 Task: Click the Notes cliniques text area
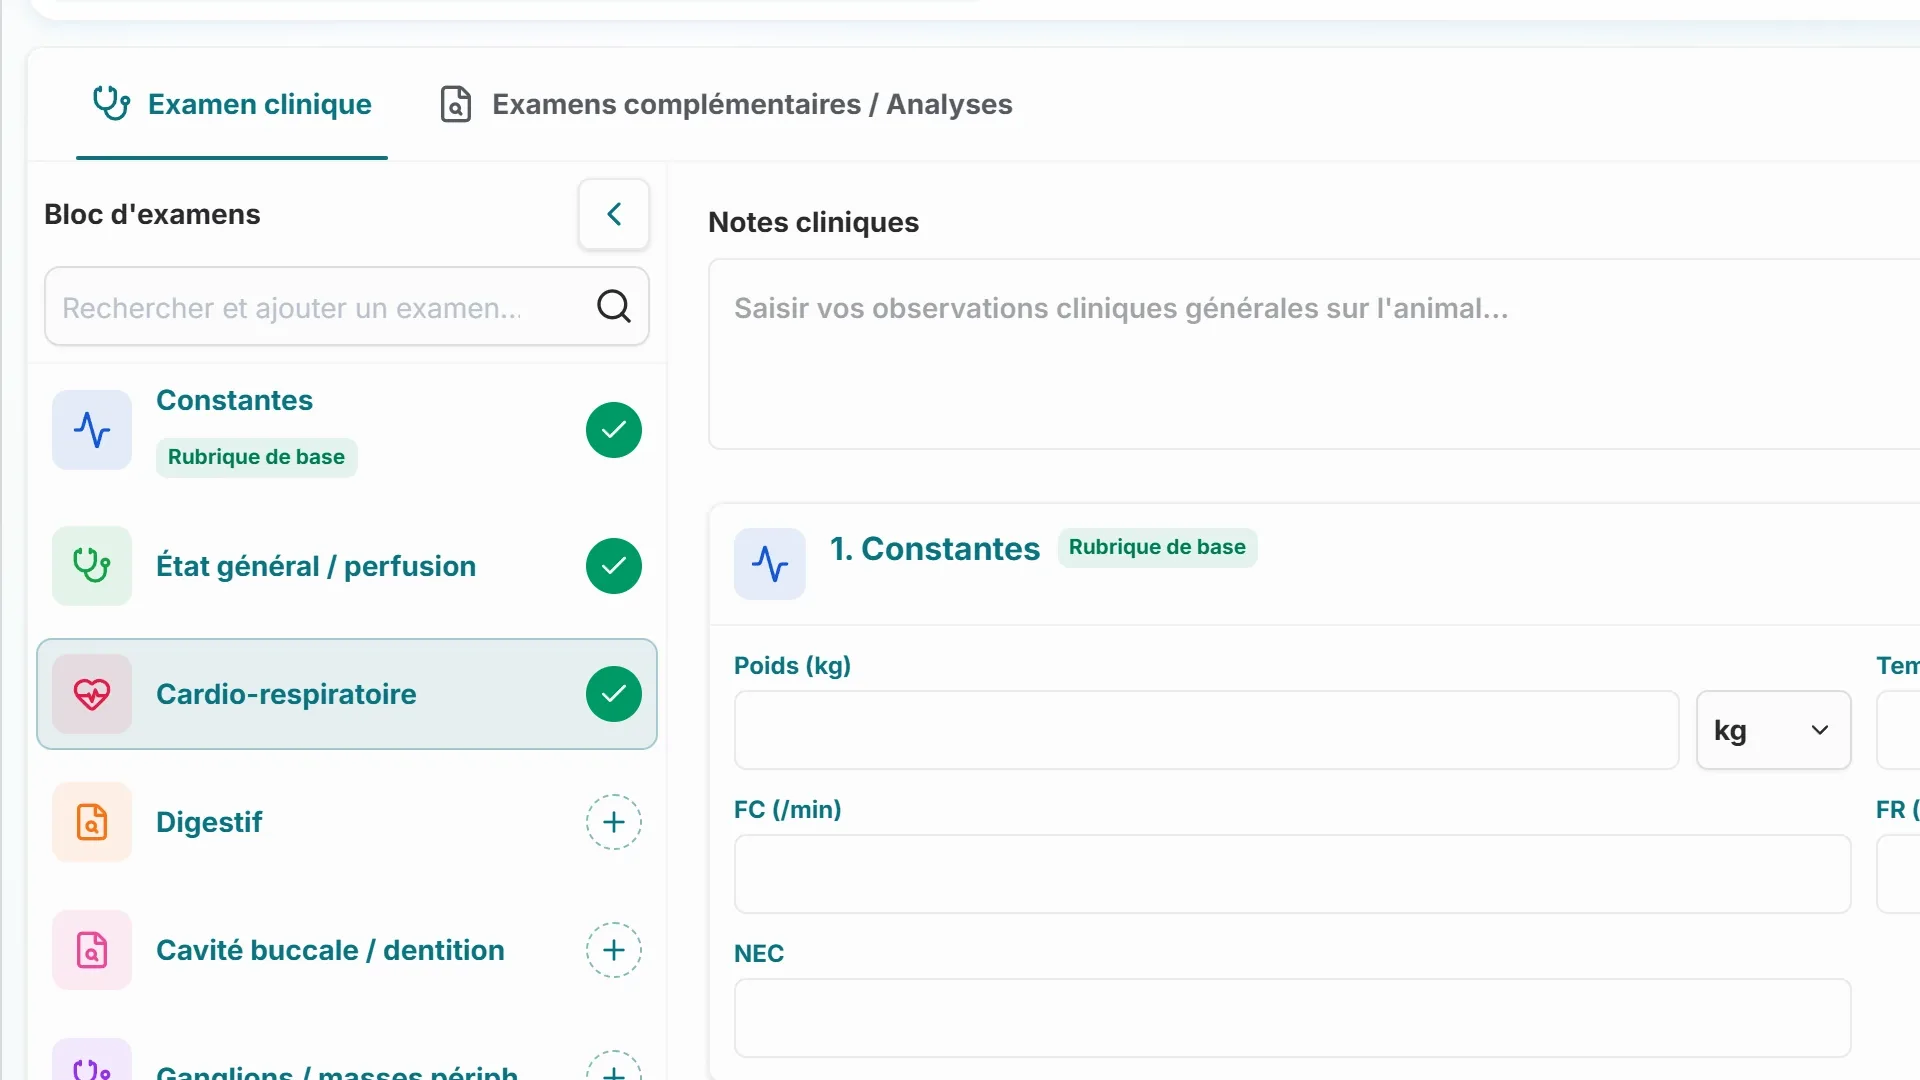[1314, 354]
